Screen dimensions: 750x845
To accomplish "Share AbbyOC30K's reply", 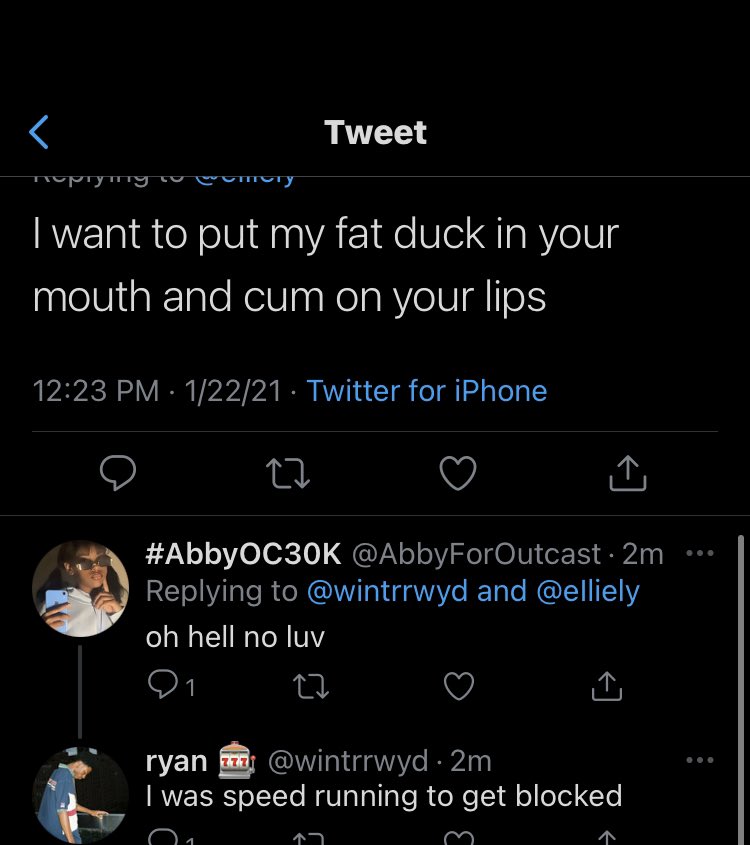I will pos(606,685).
